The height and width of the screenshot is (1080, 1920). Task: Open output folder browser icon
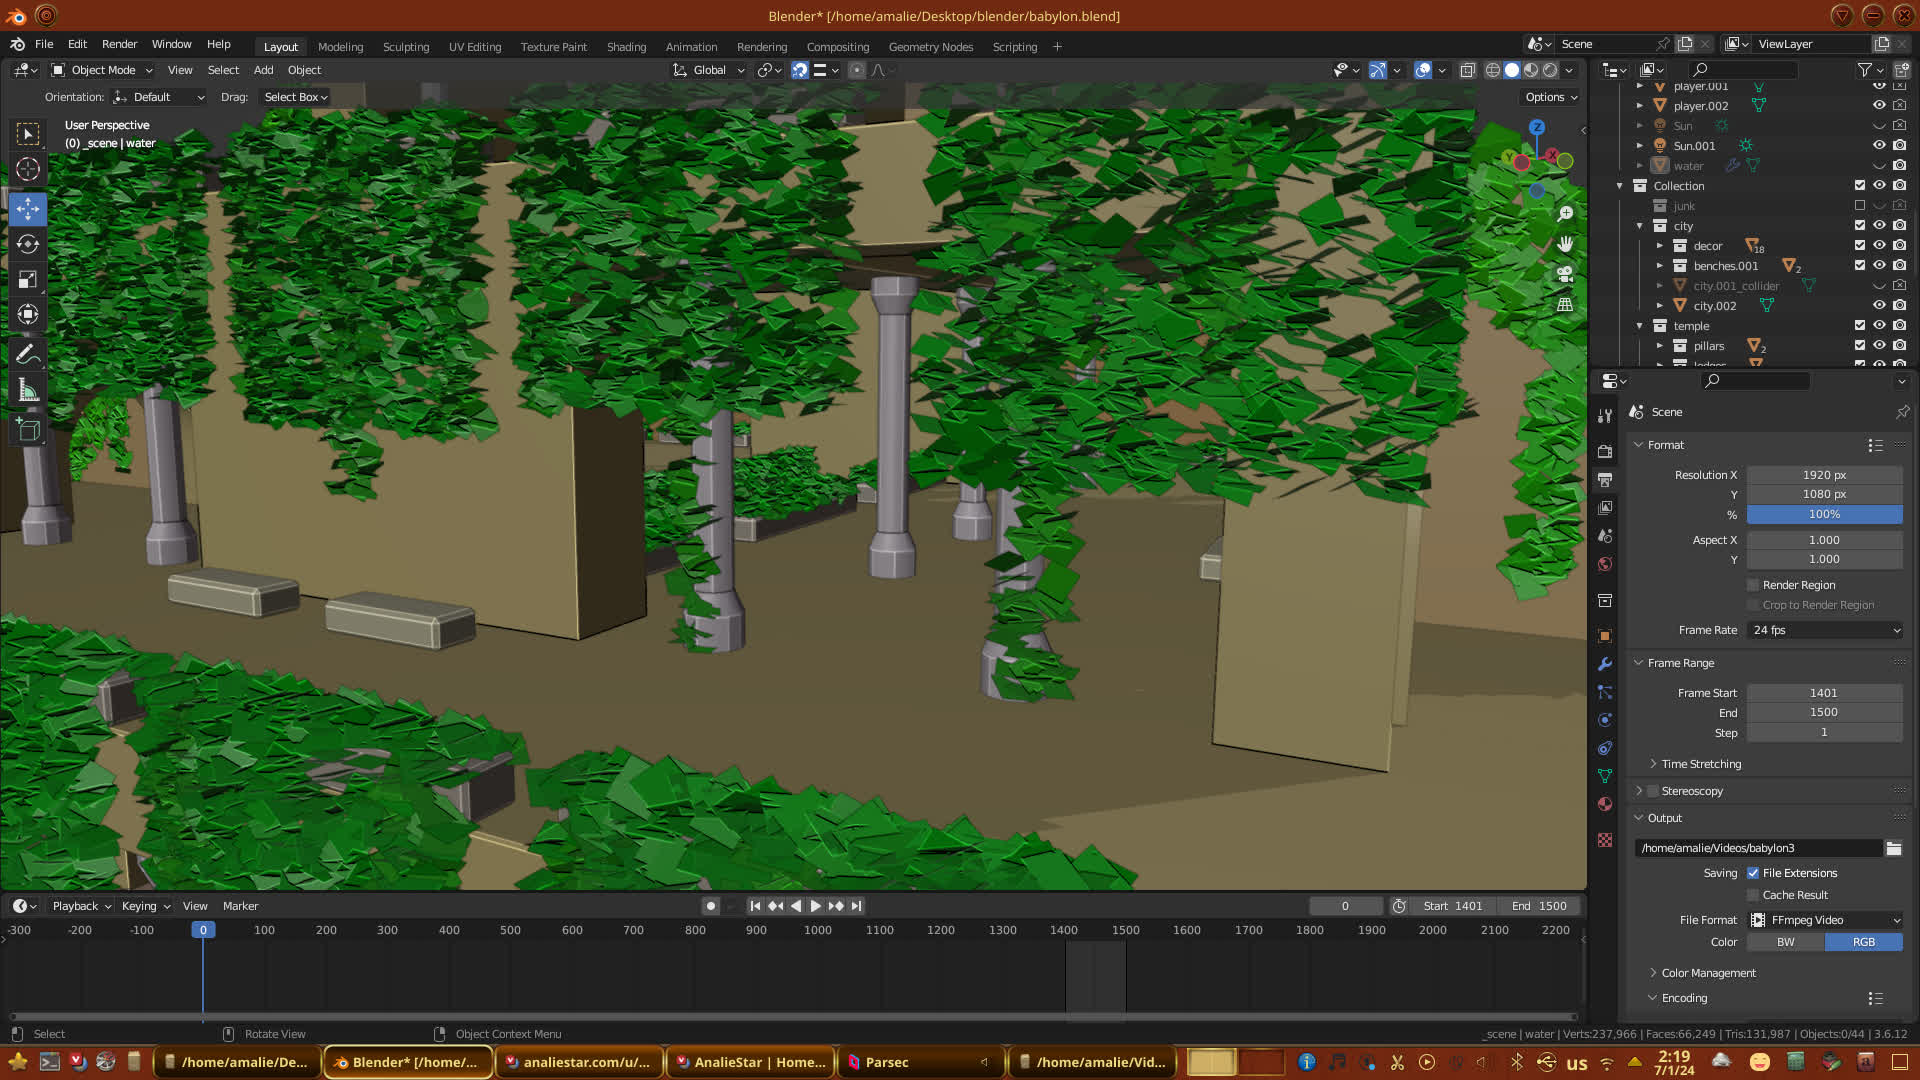1894,848
